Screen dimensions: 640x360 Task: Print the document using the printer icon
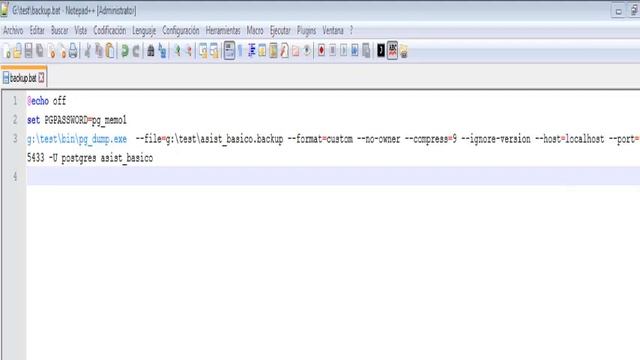pos(73,51)
